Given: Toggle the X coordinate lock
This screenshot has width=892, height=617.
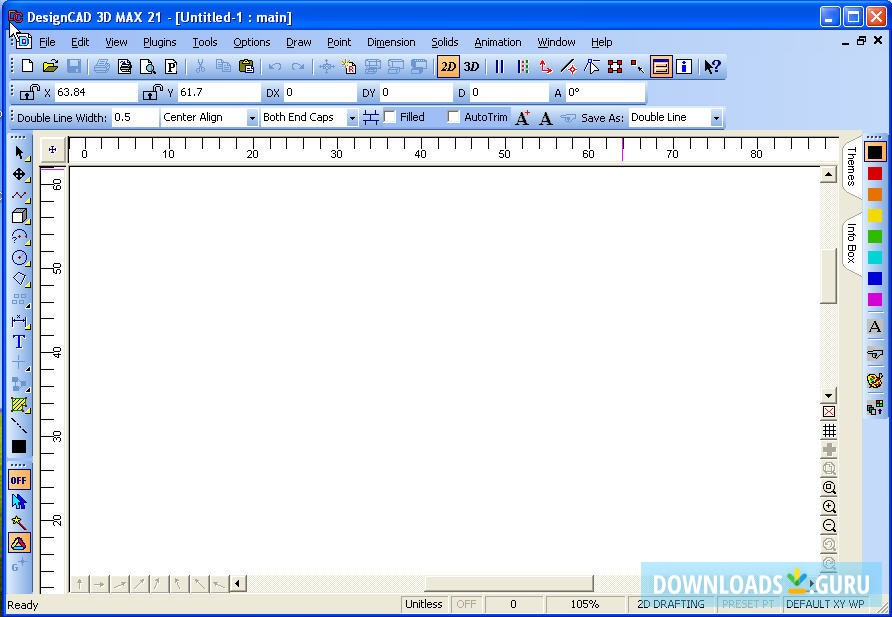Looking at the screenshot, I should coord(29,92).
